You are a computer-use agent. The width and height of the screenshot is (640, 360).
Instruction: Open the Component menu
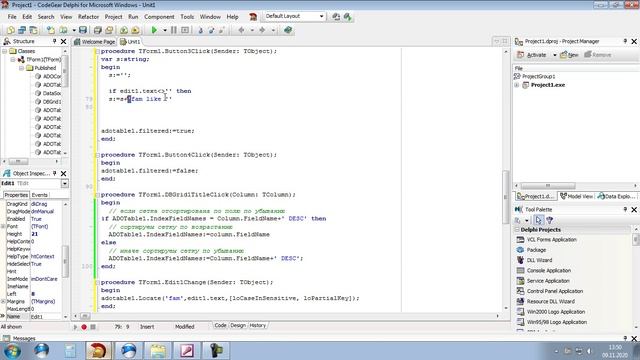tap(159, 17)
